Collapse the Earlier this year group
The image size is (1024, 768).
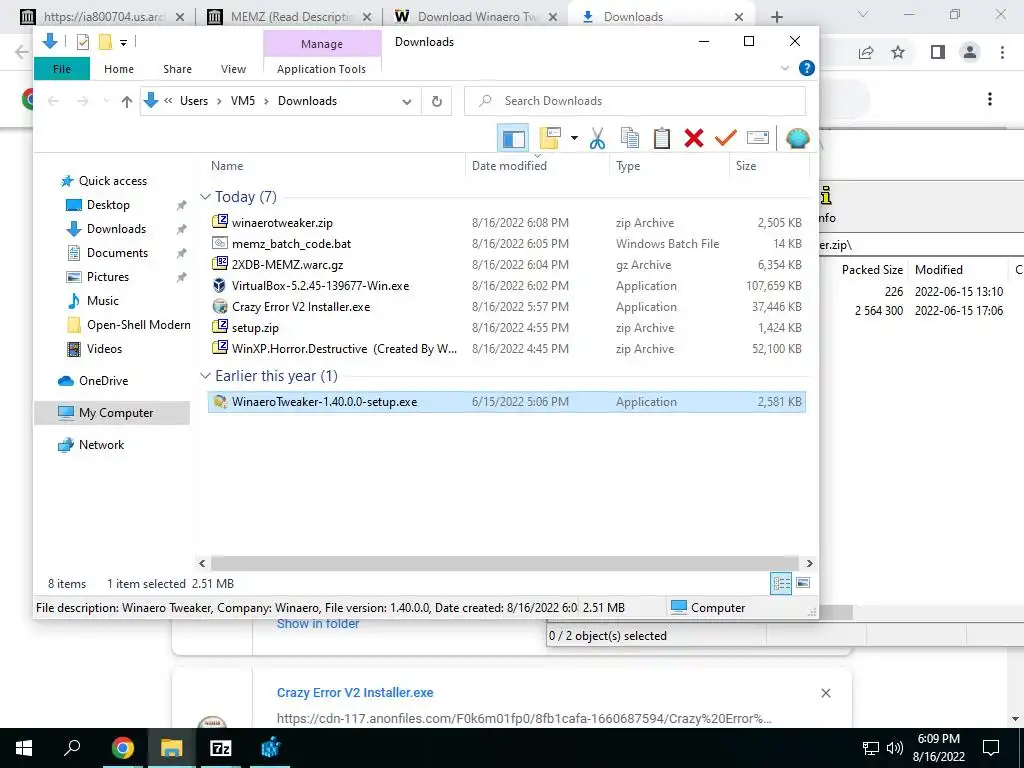205,376
